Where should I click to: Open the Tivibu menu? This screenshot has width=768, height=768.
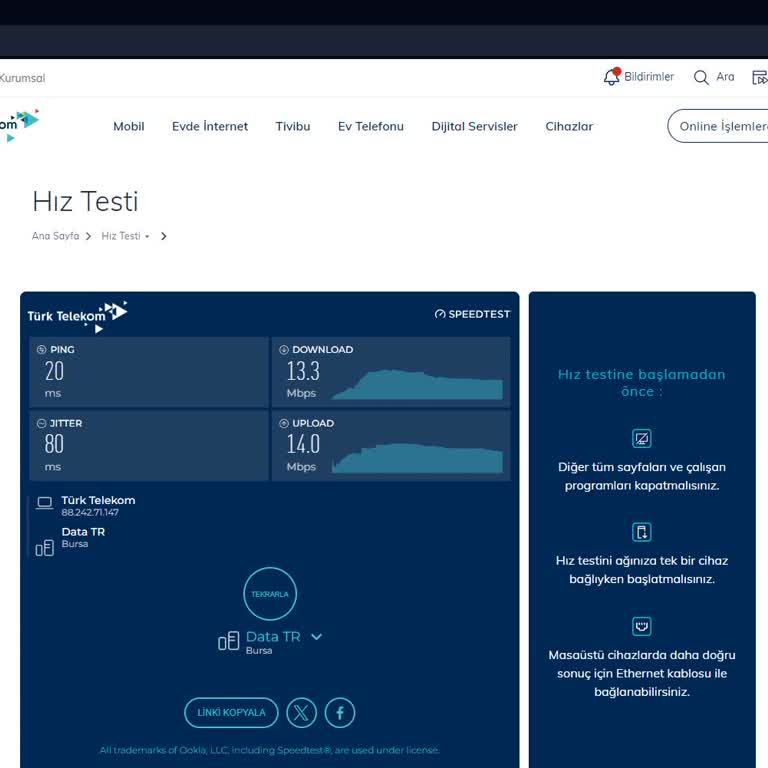click(x=293, y=126)
